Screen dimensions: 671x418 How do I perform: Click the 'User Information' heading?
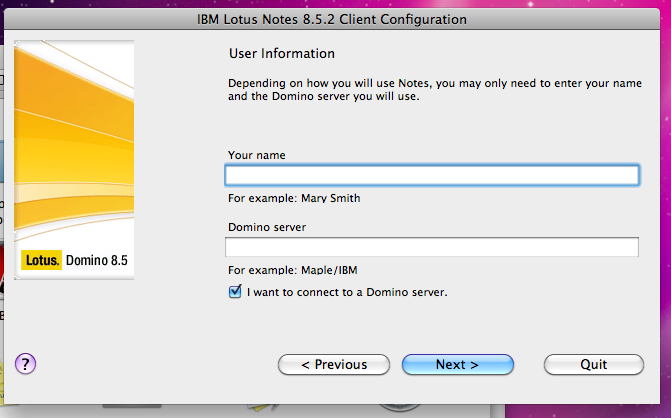(282, 53)
